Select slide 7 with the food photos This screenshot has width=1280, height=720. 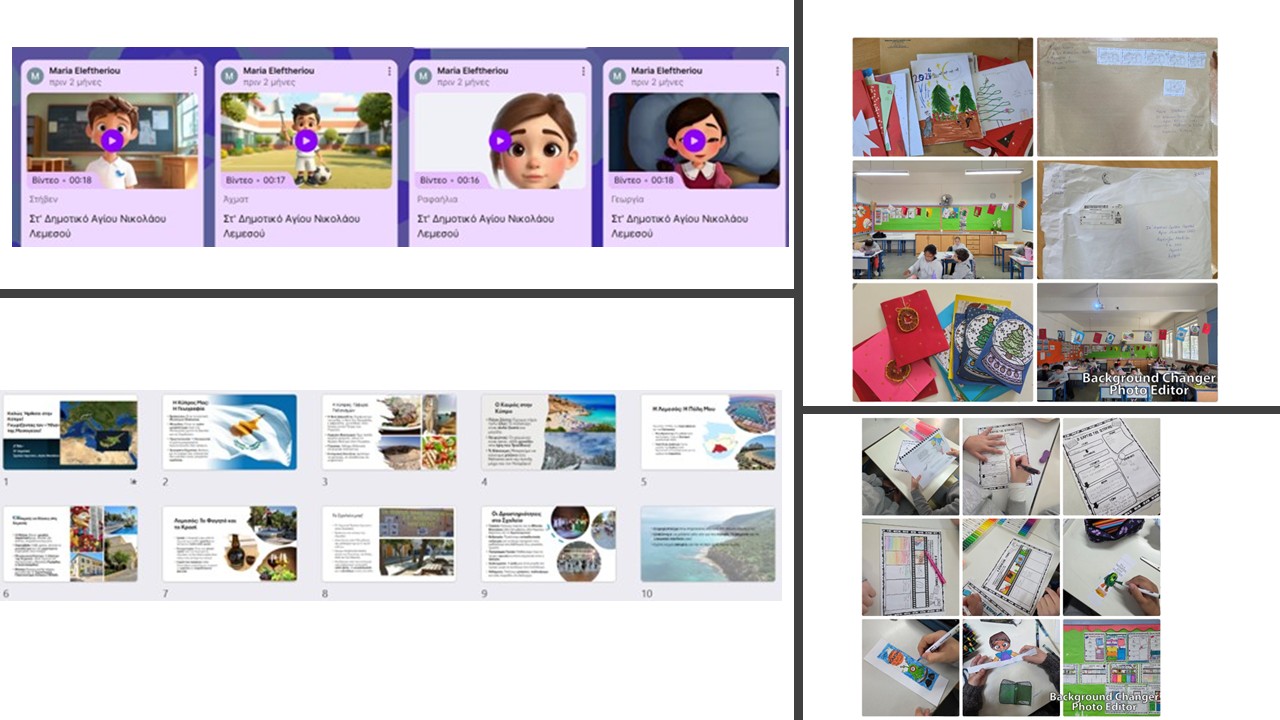click(x=229, y=544)
